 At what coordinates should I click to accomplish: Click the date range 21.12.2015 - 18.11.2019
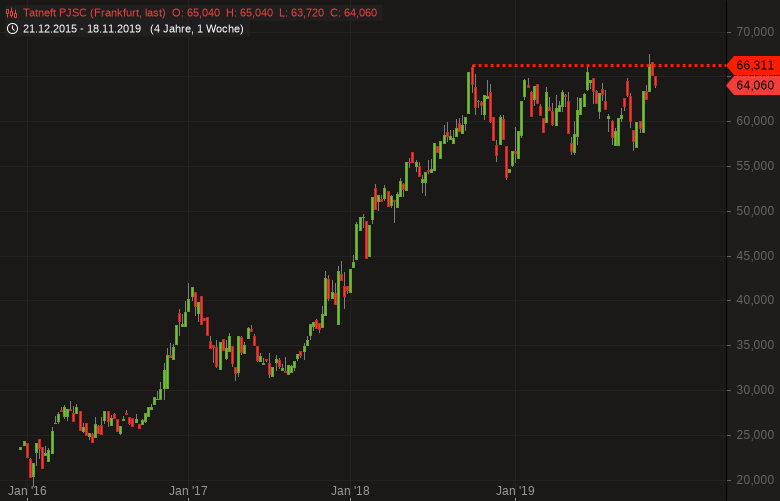tap(82, 29)
